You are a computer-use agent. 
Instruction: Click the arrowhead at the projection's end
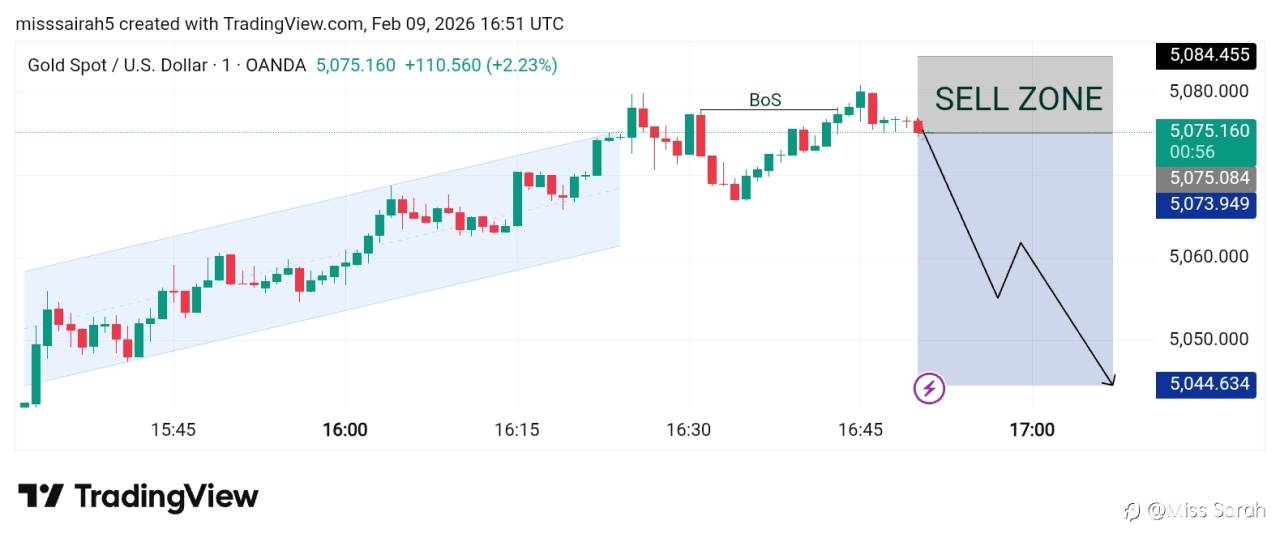[1109, 380]
